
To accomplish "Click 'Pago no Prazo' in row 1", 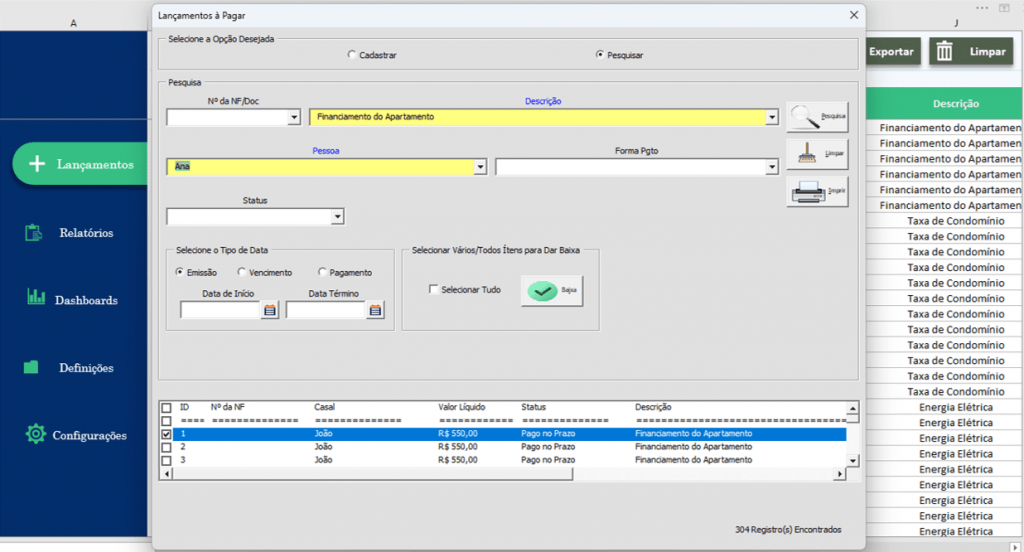I will [548, 434].
